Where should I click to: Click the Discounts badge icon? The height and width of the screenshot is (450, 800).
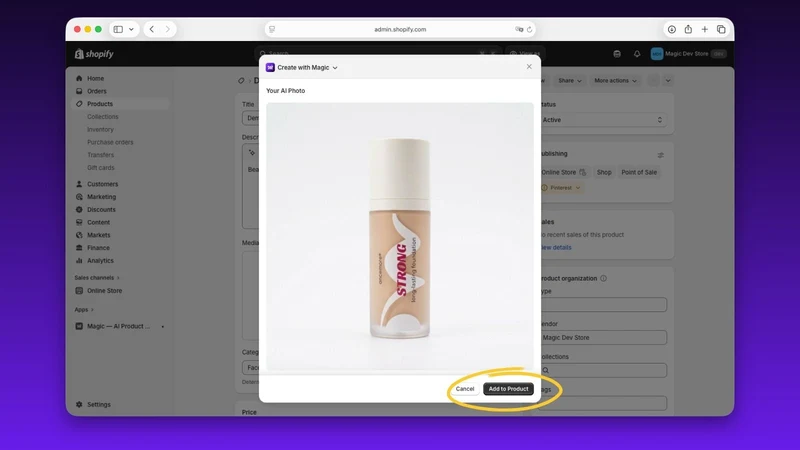coord(79,210)
